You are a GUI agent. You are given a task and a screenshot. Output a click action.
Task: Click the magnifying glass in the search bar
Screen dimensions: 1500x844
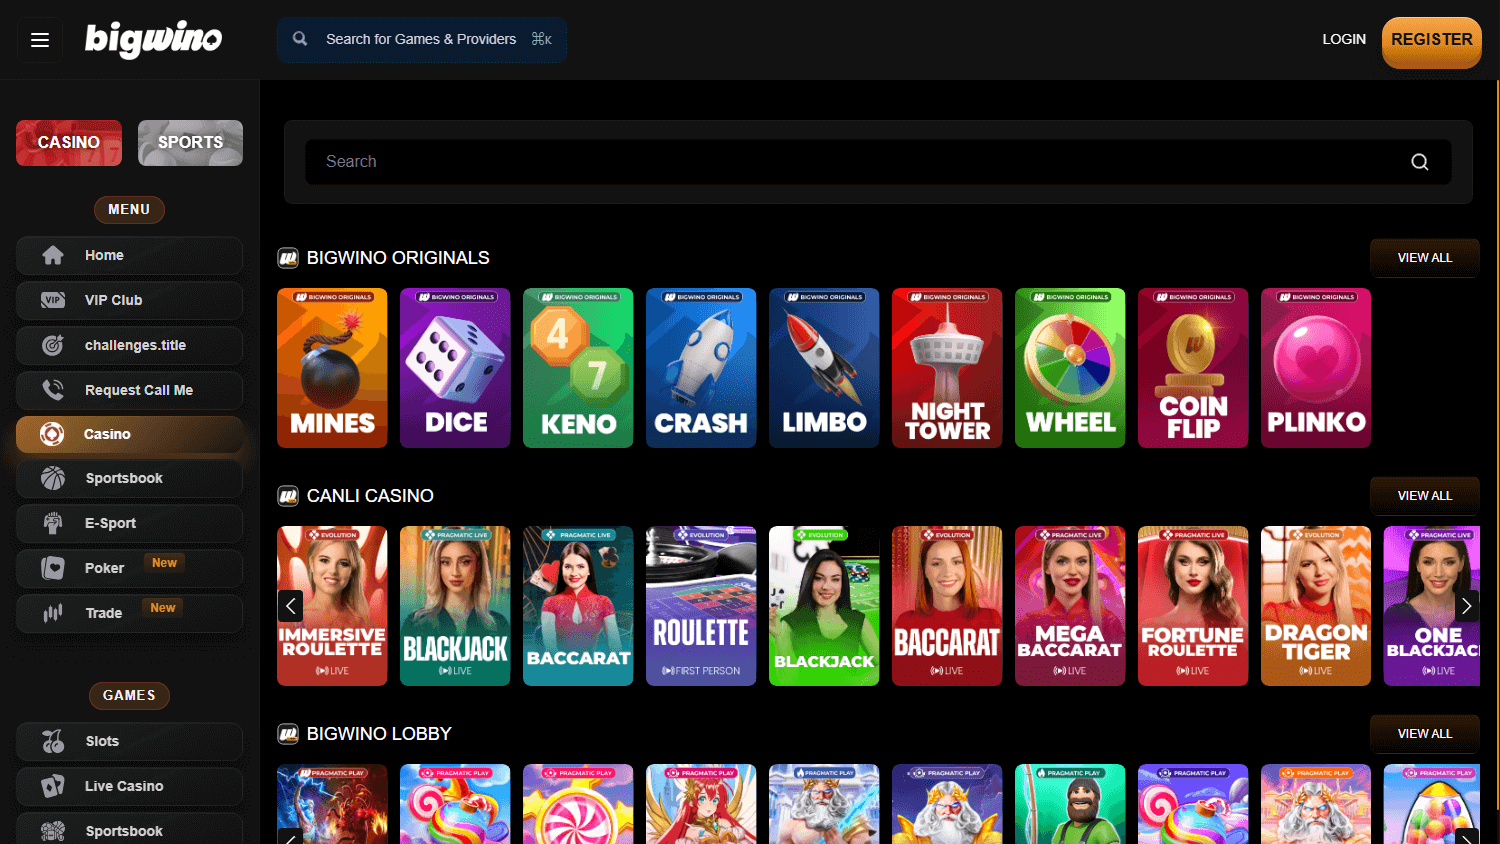(1420, 161)
